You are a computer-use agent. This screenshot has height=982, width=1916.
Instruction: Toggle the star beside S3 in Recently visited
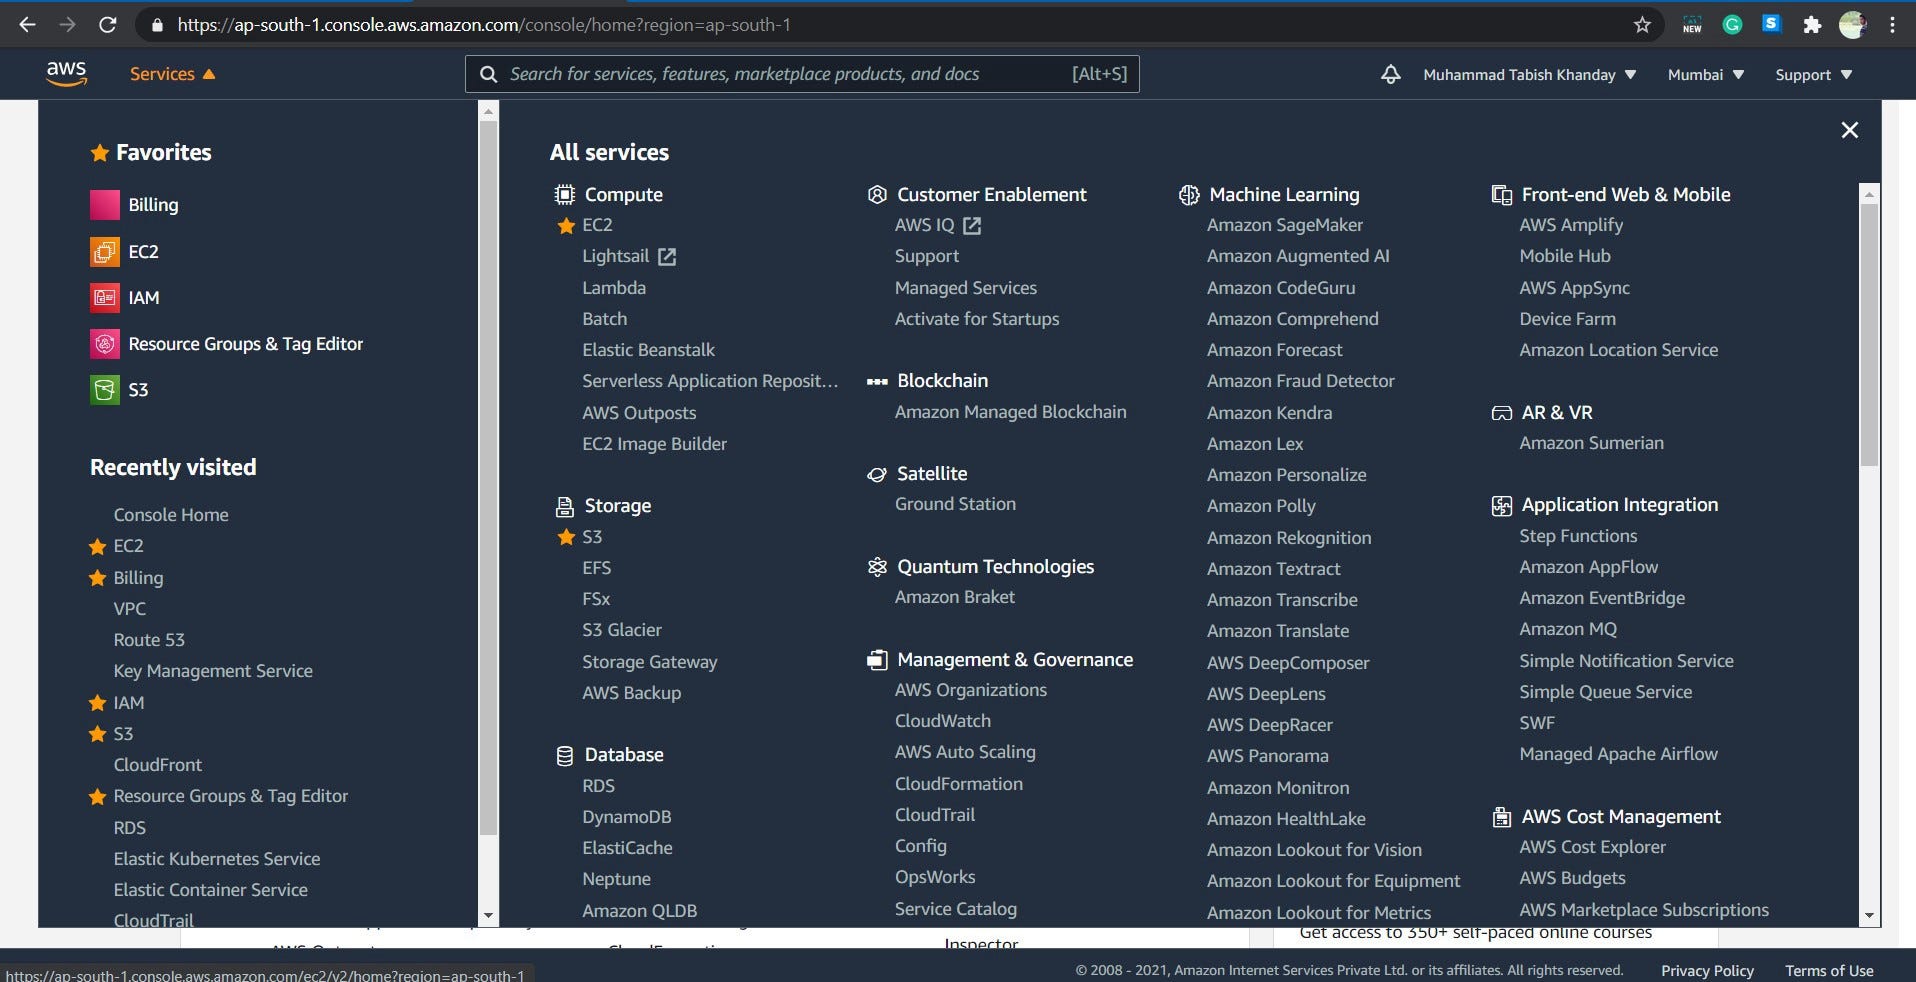(x=97, y=734)
